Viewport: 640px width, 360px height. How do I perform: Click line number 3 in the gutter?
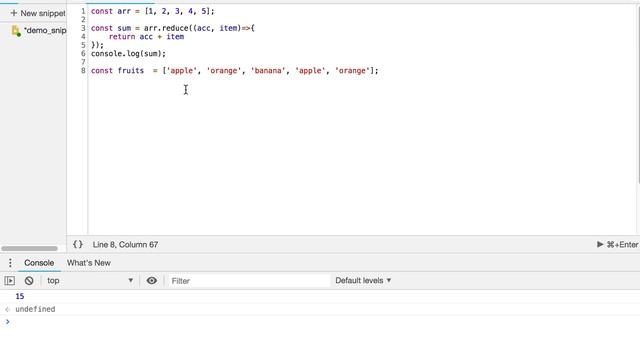coord(83,28)
